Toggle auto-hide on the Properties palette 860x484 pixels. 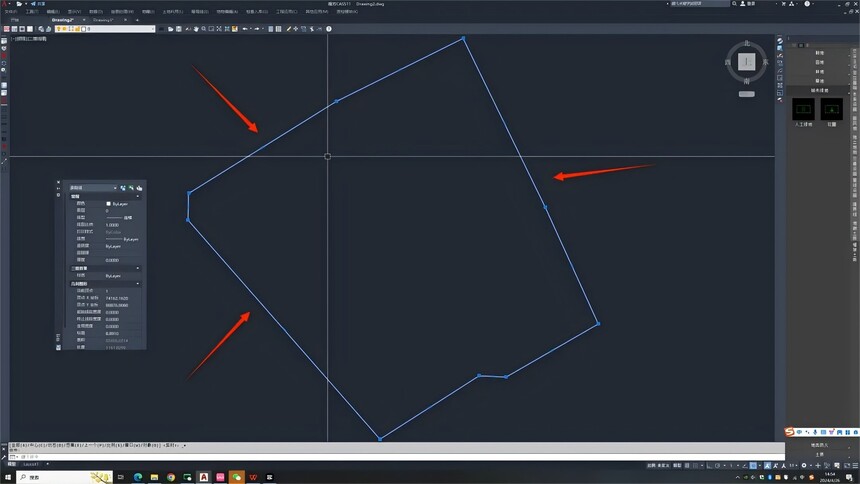point(59,188)
